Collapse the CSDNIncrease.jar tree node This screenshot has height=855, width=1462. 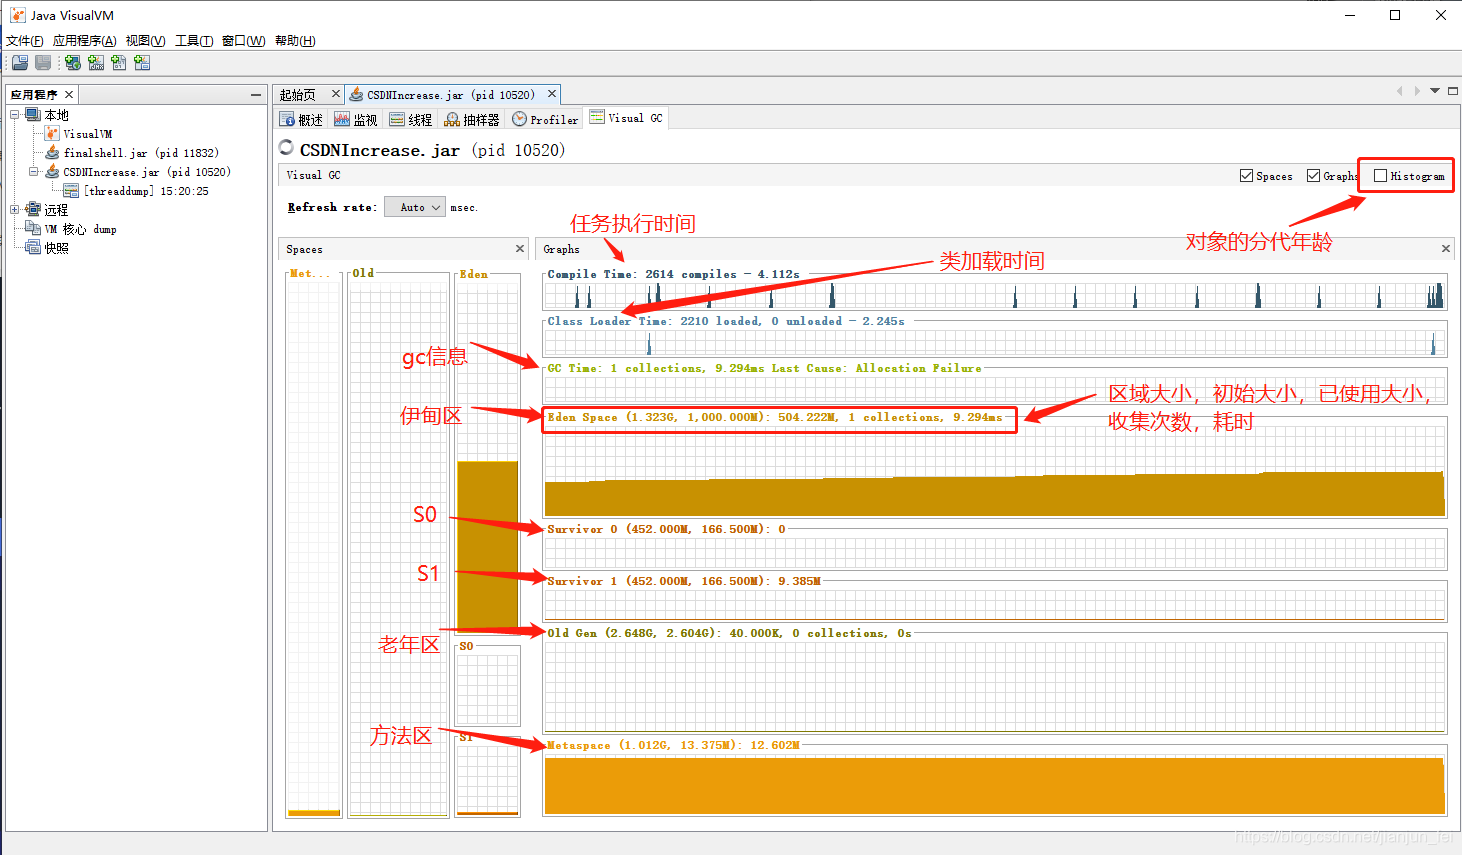point(34,172)
